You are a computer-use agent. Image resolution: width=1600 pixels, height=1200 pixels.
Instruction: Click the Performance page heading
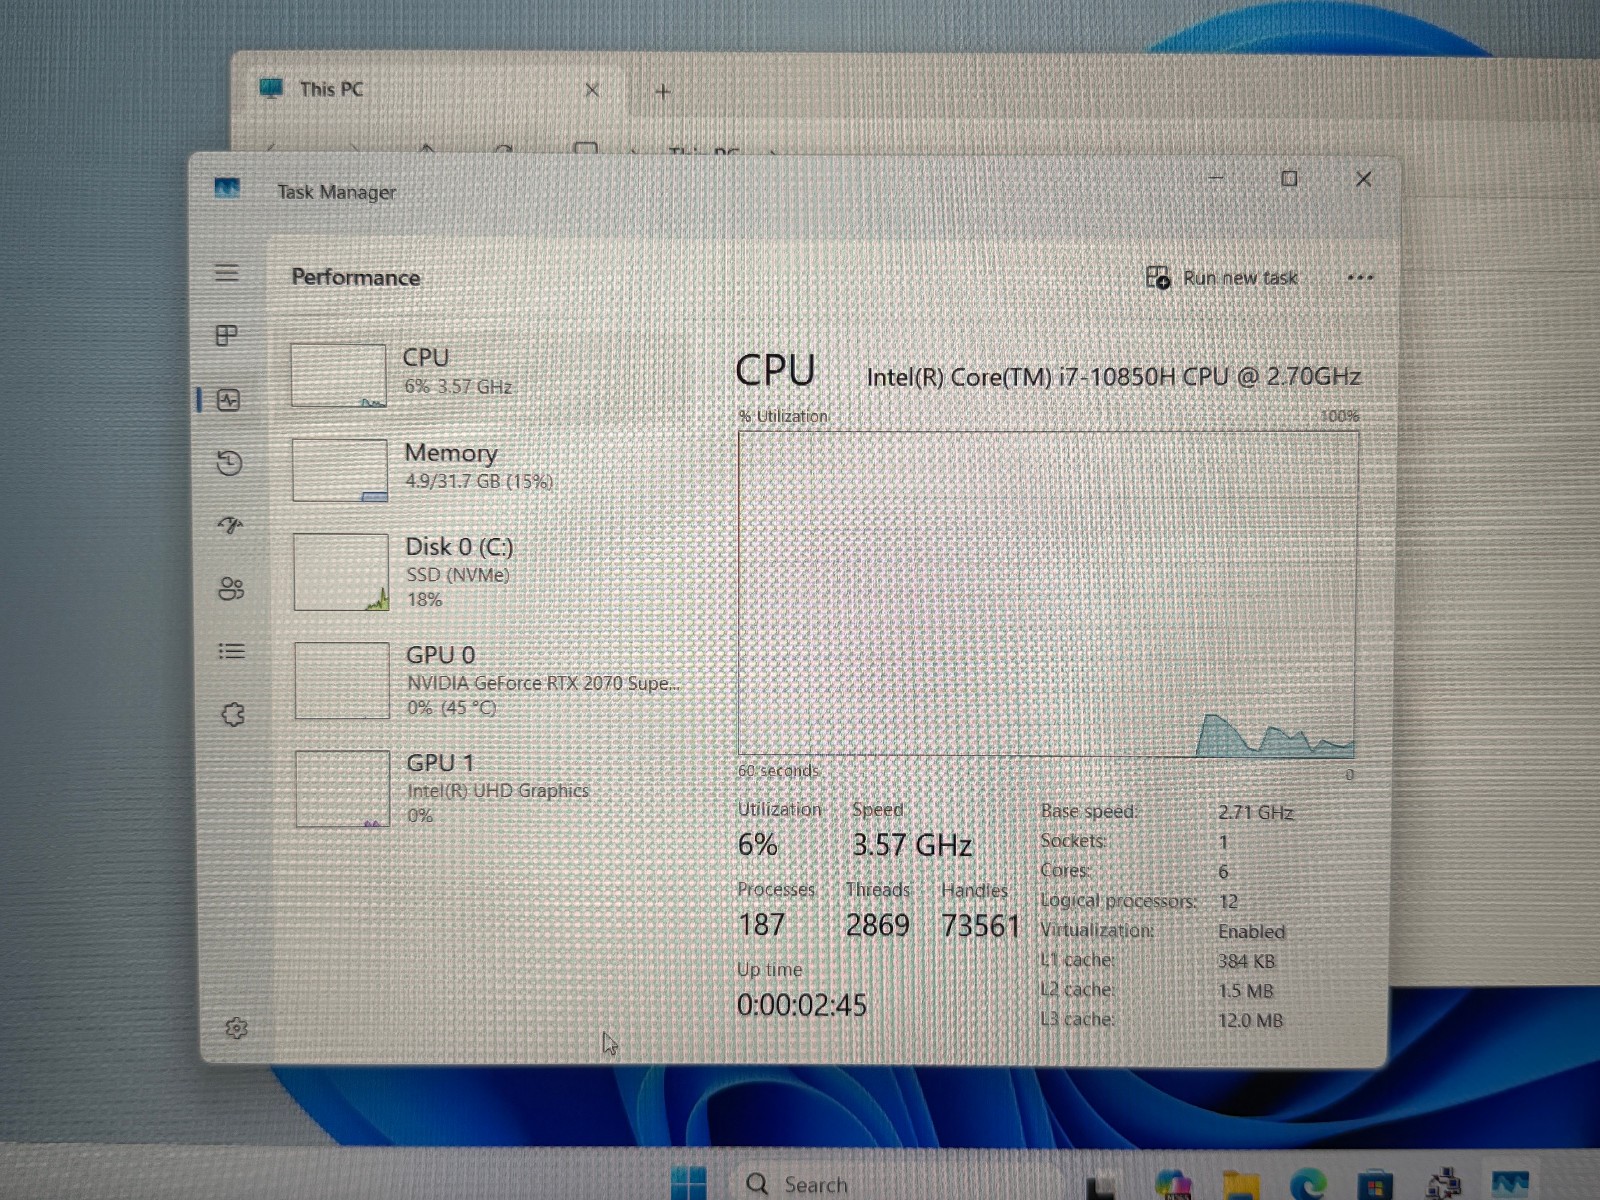pyautogui.click(x=356, y=277)
